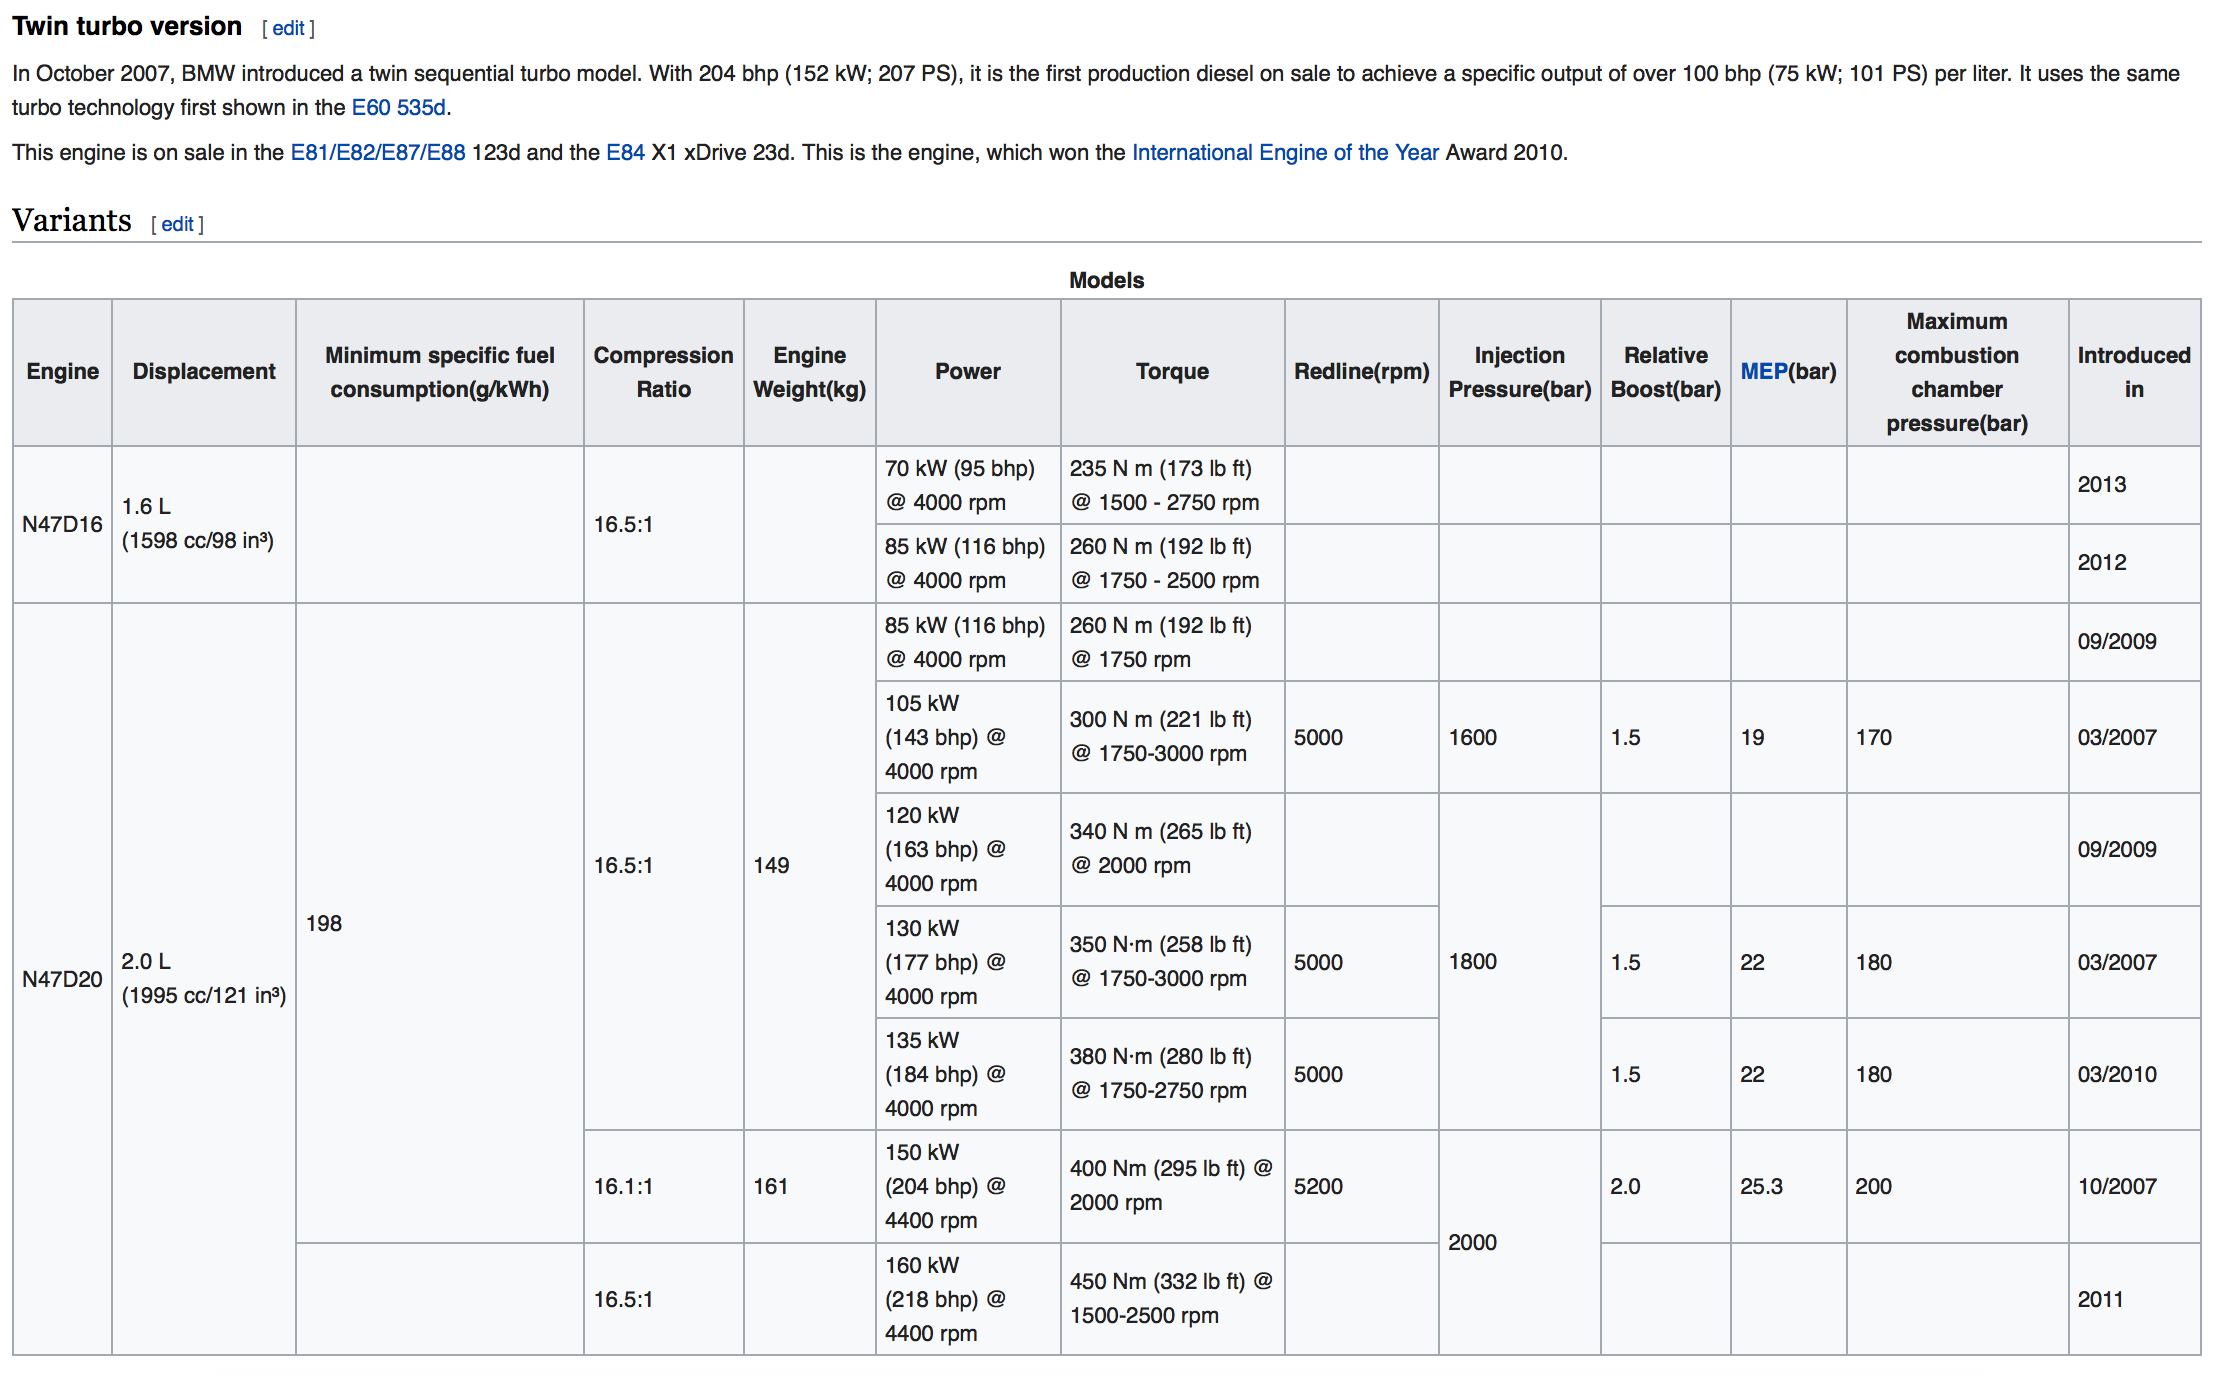2220x1376 pixels.
Task: Click the 340 N m torque cell
Action: (x=1172, y=849)
